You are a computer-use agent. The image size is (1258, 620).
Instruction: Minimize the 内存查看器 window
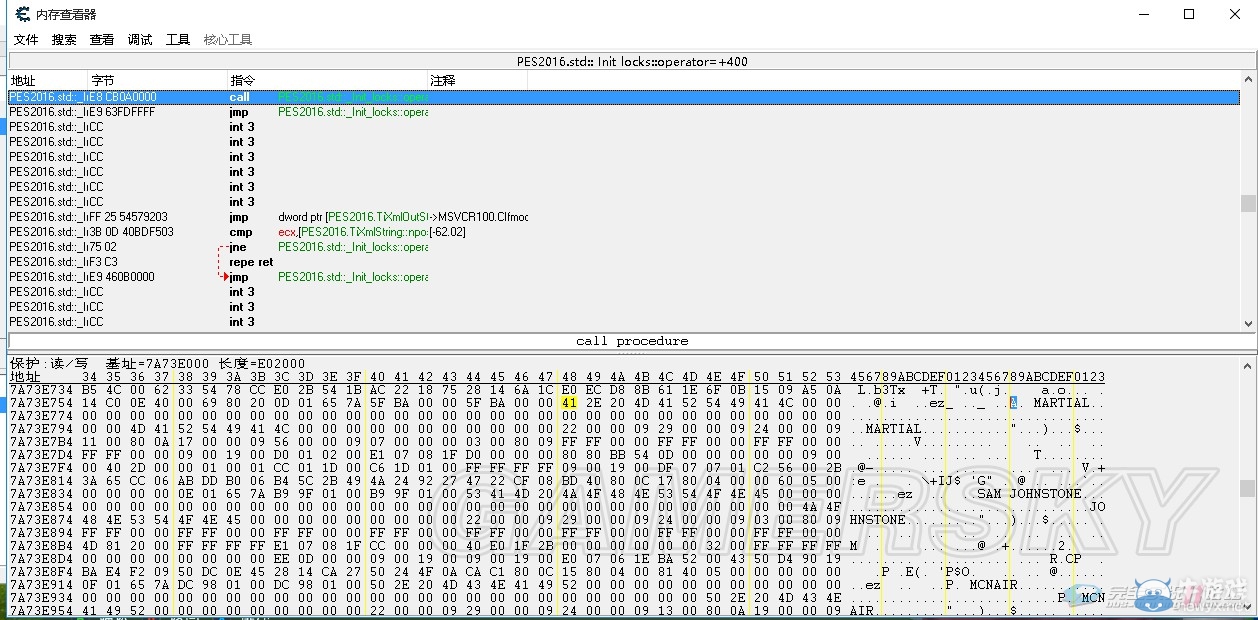[1143, 14]
